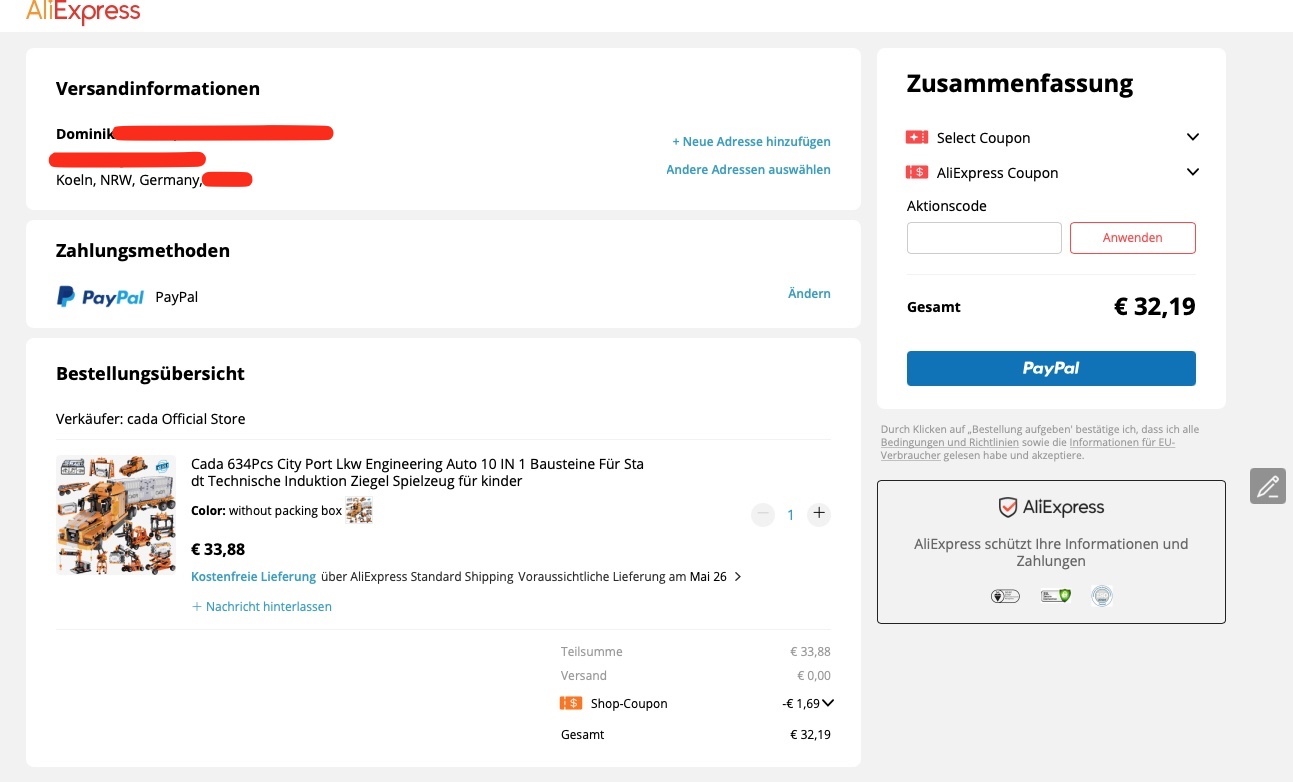
Task: Click the 'Color: without packing box' label
Action: [x=266, y=511]
